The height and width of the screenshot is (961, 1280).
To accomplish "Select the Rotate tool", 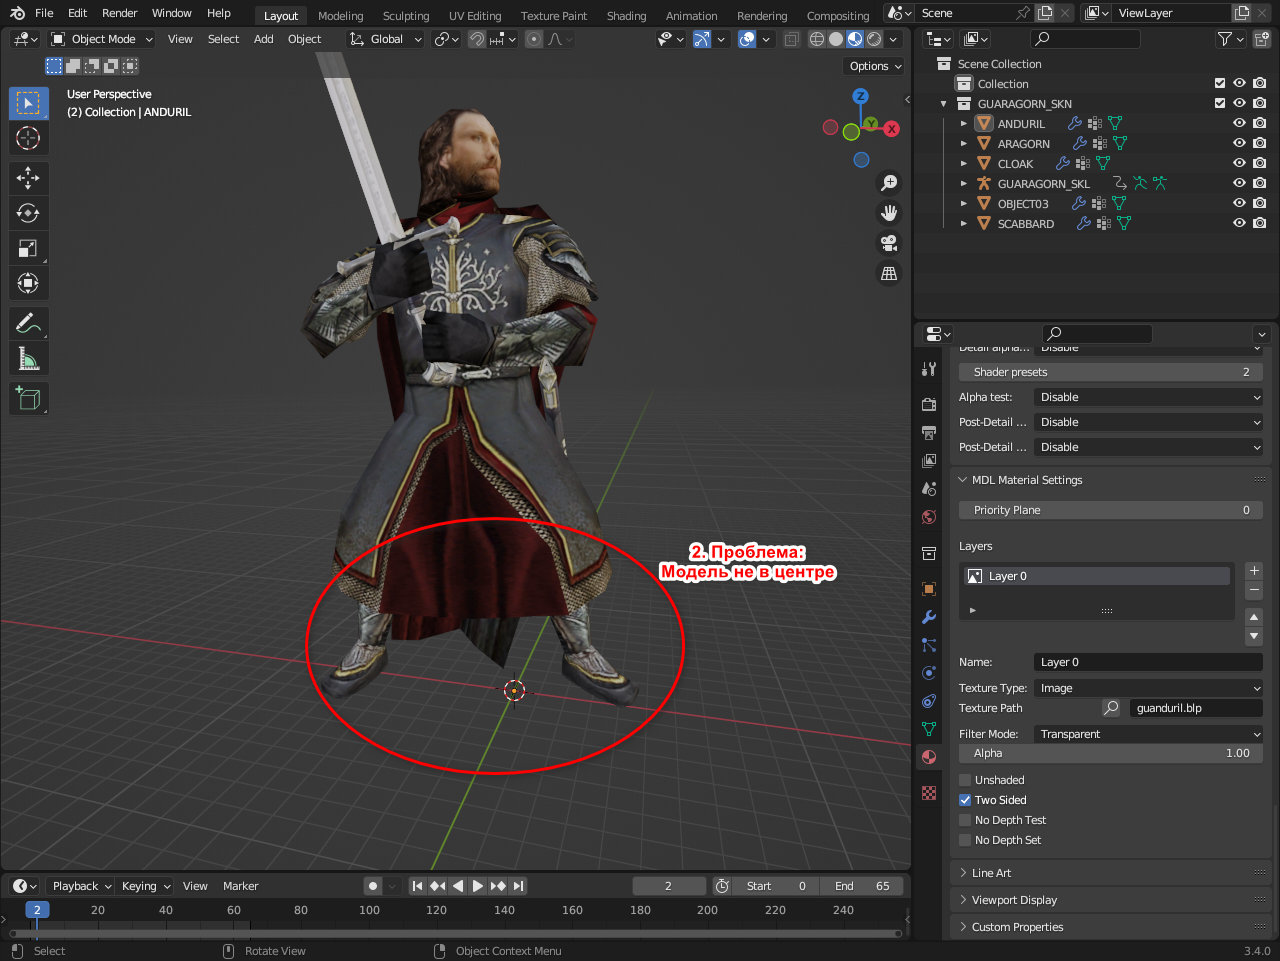I will coord(28,213).
